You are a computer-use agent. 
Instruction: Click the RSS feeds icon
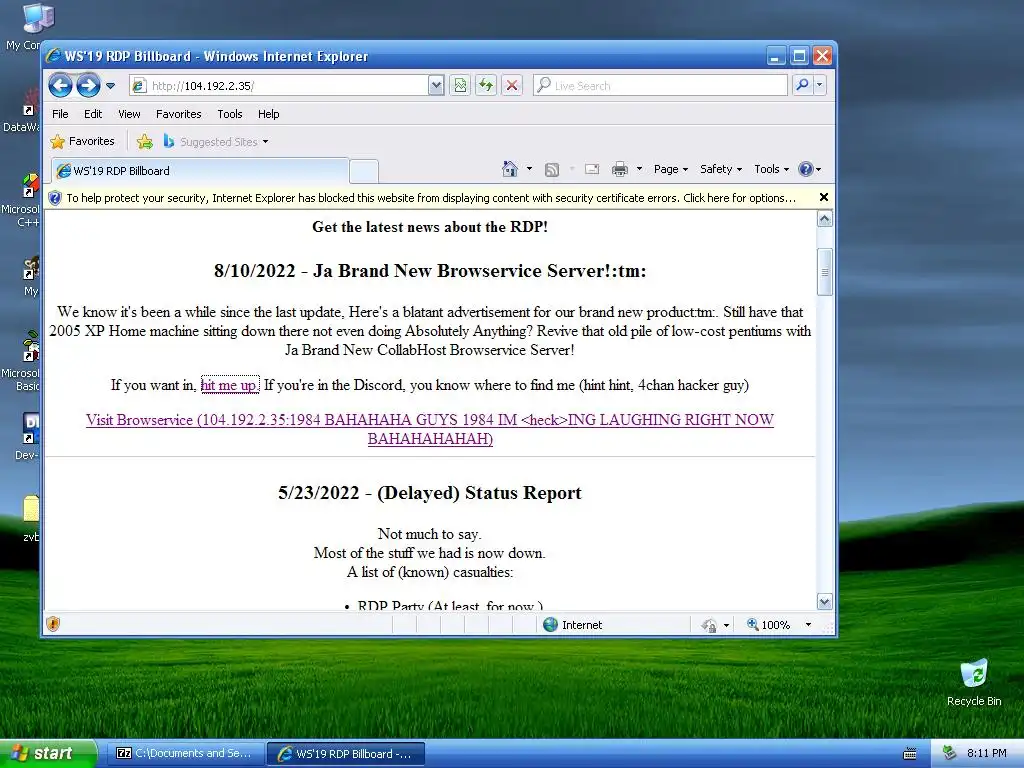552,170
